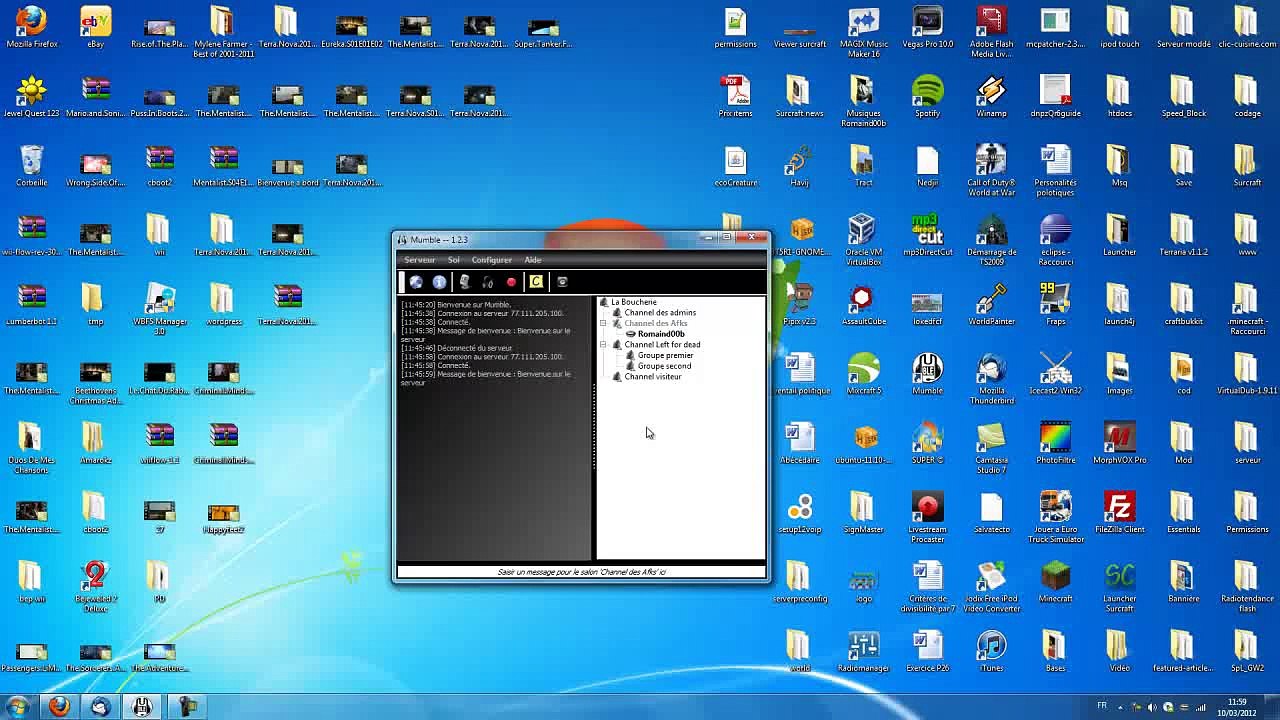The width and height of the screenshot is (1280, 720).
Task: Open mp3DirectCut desktop icon
Action: point(927,235)
